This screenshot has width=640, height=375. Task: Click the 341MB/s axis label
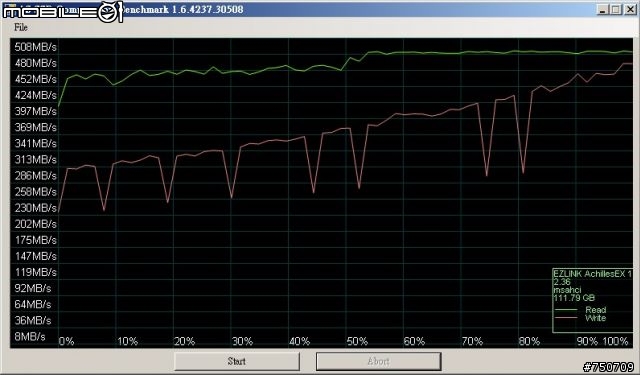[x=36, y=143]
